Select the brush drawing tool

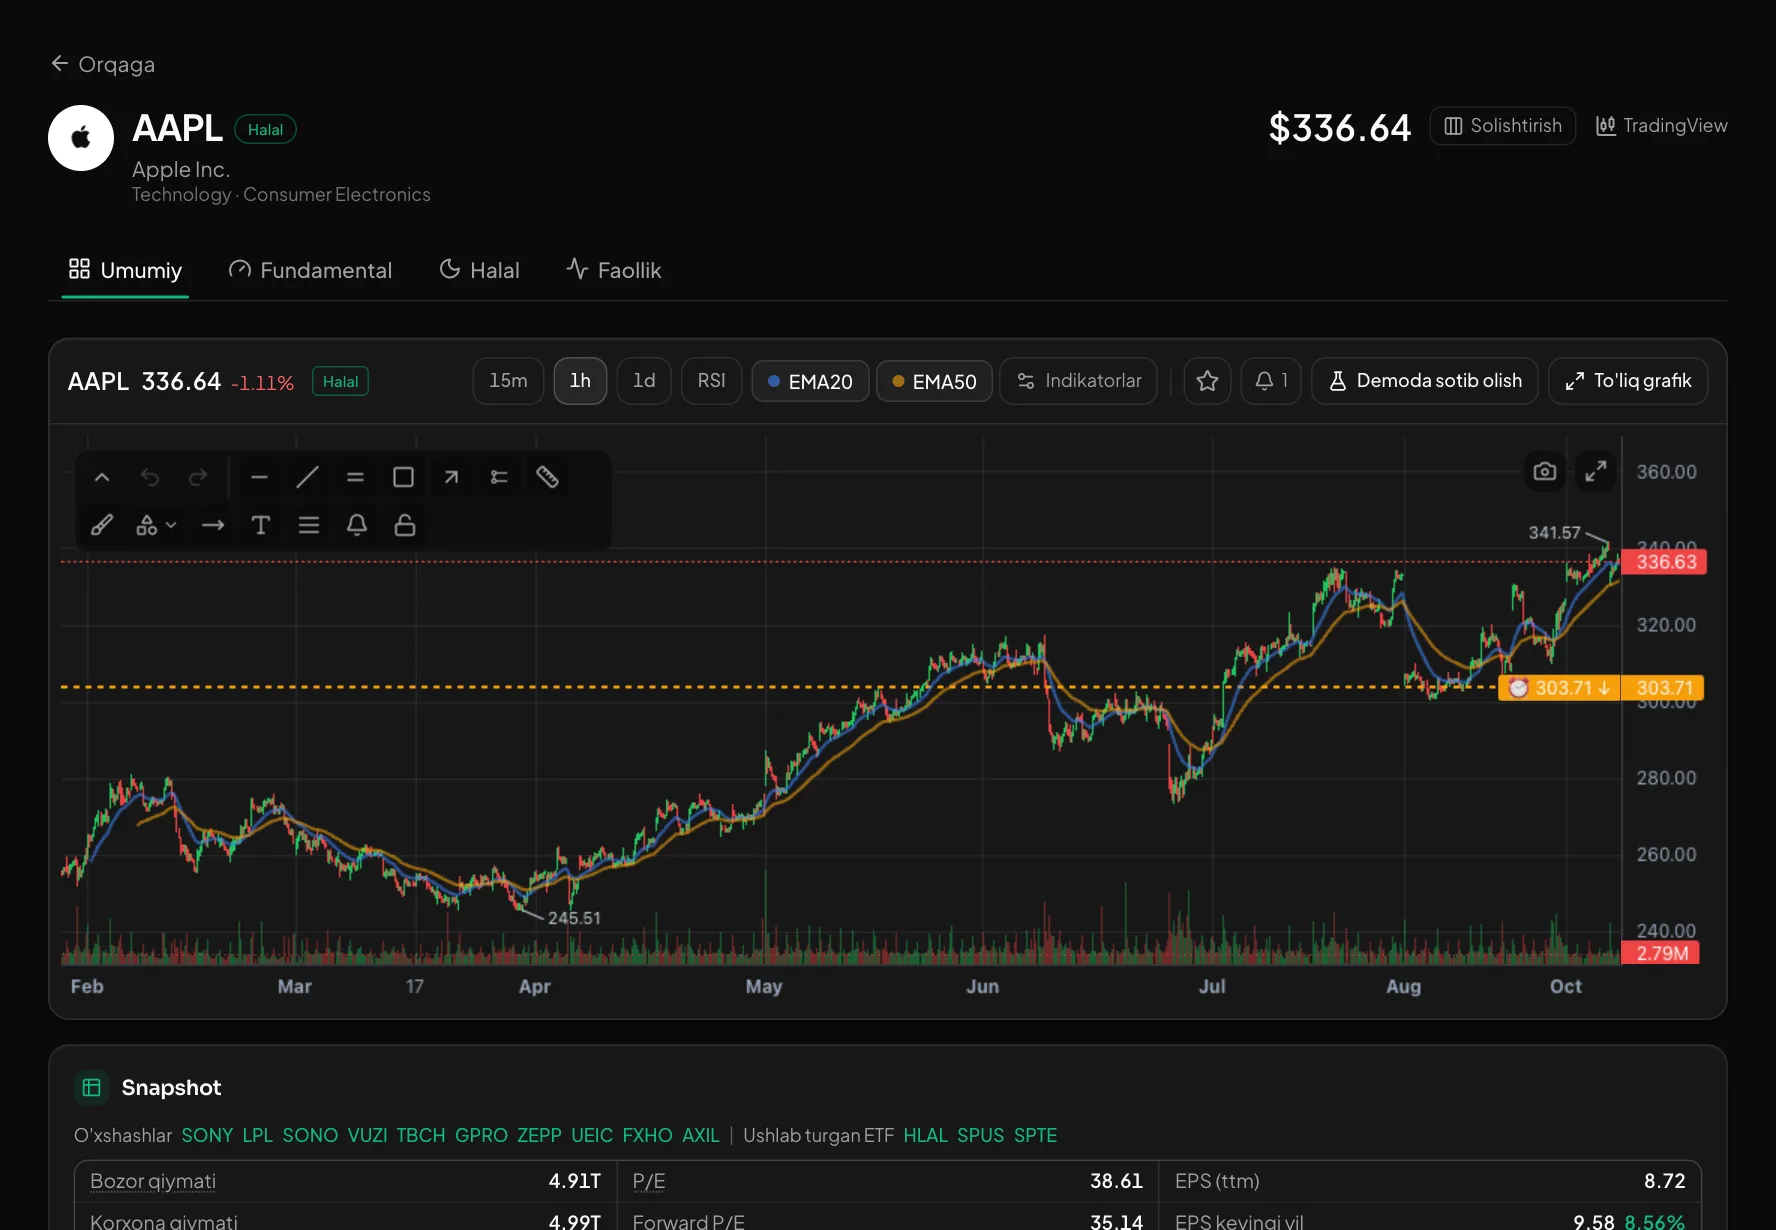pyautogui.click(x=102, y=525)
